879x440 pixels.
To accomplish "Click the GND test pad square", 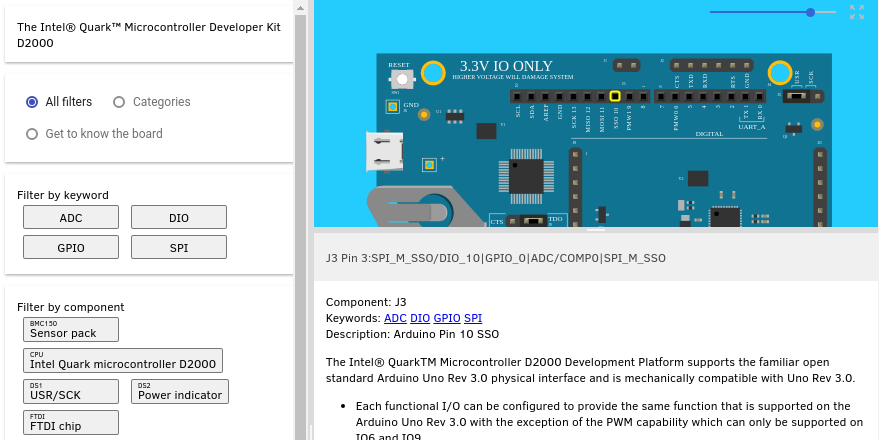I will (x=393, y=106).
